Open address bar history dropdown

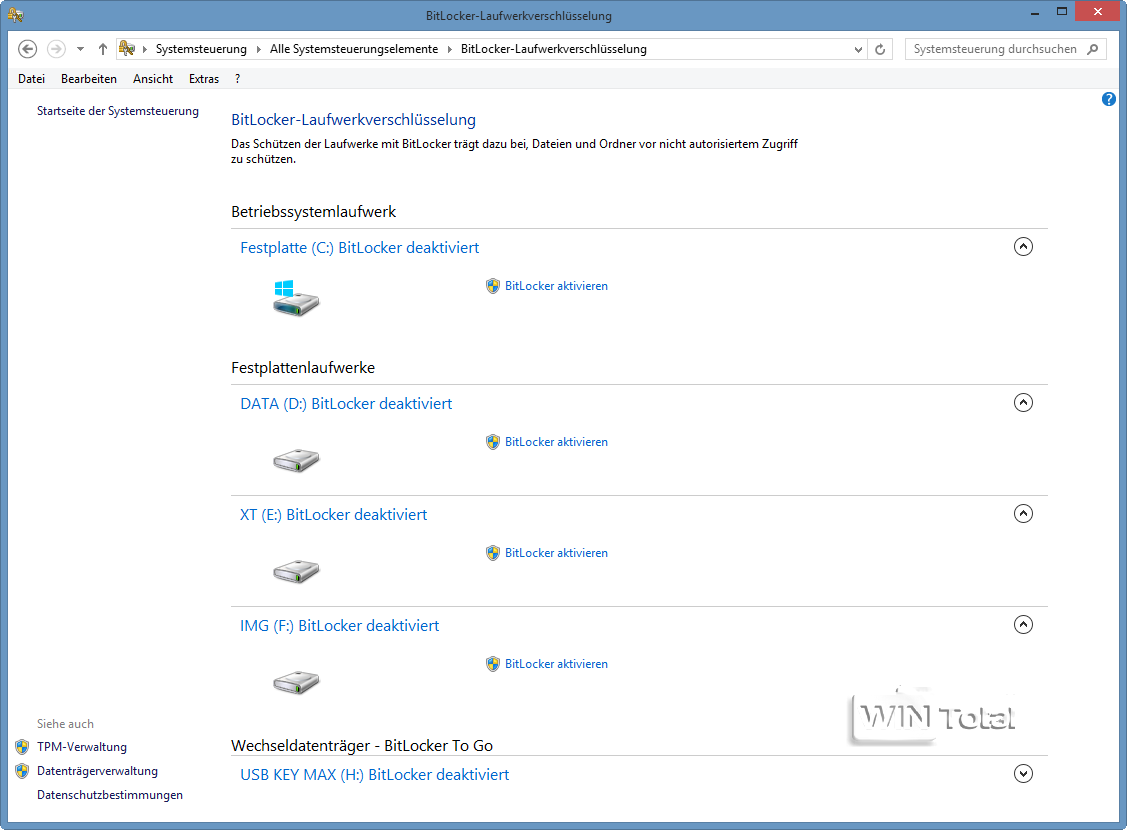coord(858,49)
